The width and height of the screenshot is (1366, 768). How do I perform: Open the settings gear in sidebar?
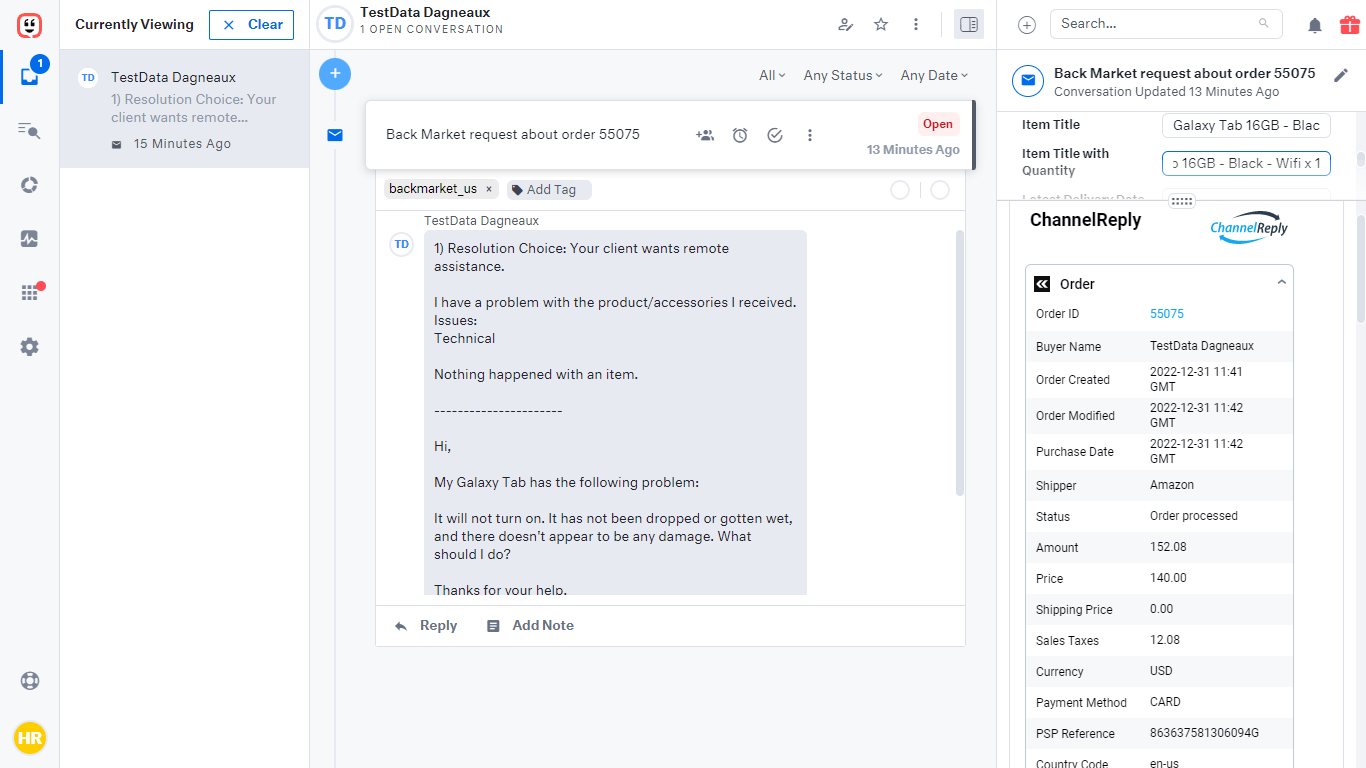(x=29, y=347)
